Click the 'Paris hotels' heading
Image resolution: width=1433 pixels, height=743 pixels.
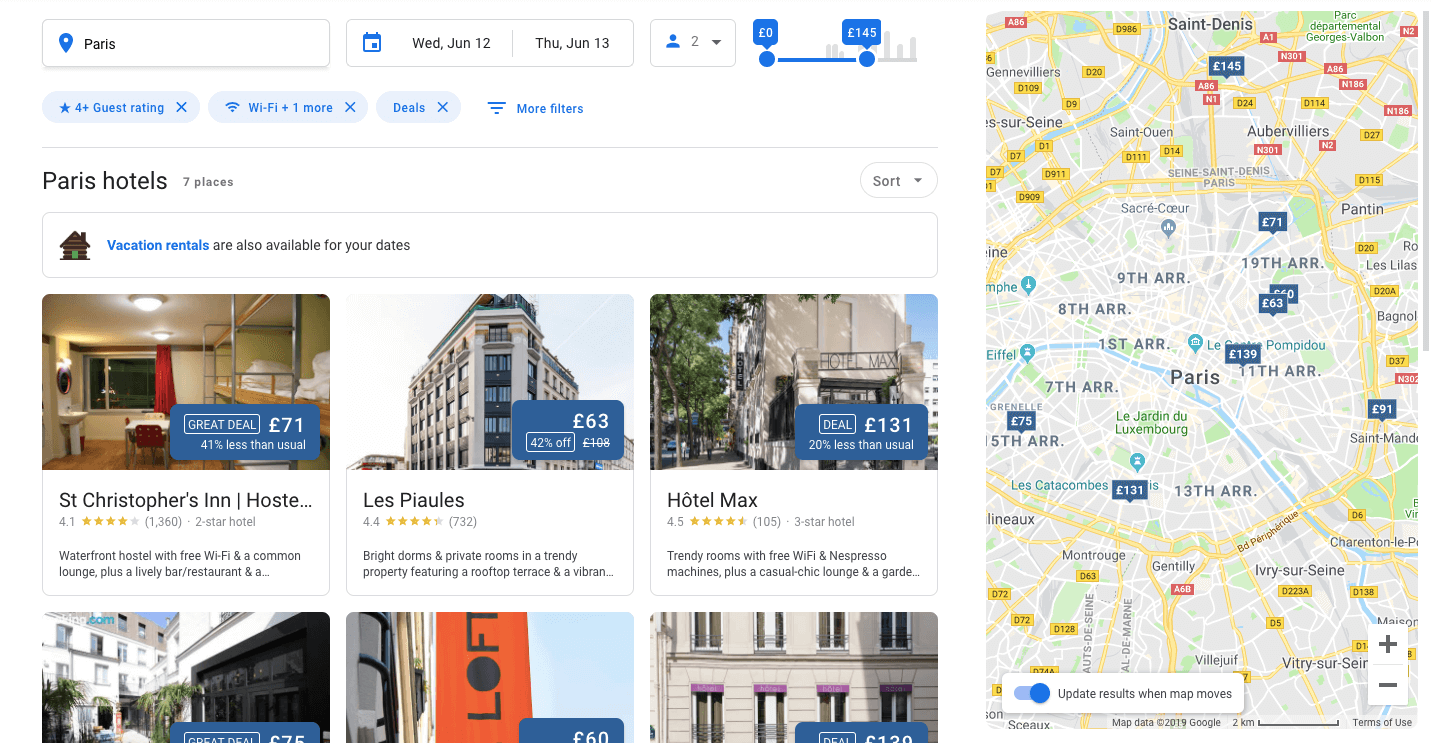tap(105, 181)
